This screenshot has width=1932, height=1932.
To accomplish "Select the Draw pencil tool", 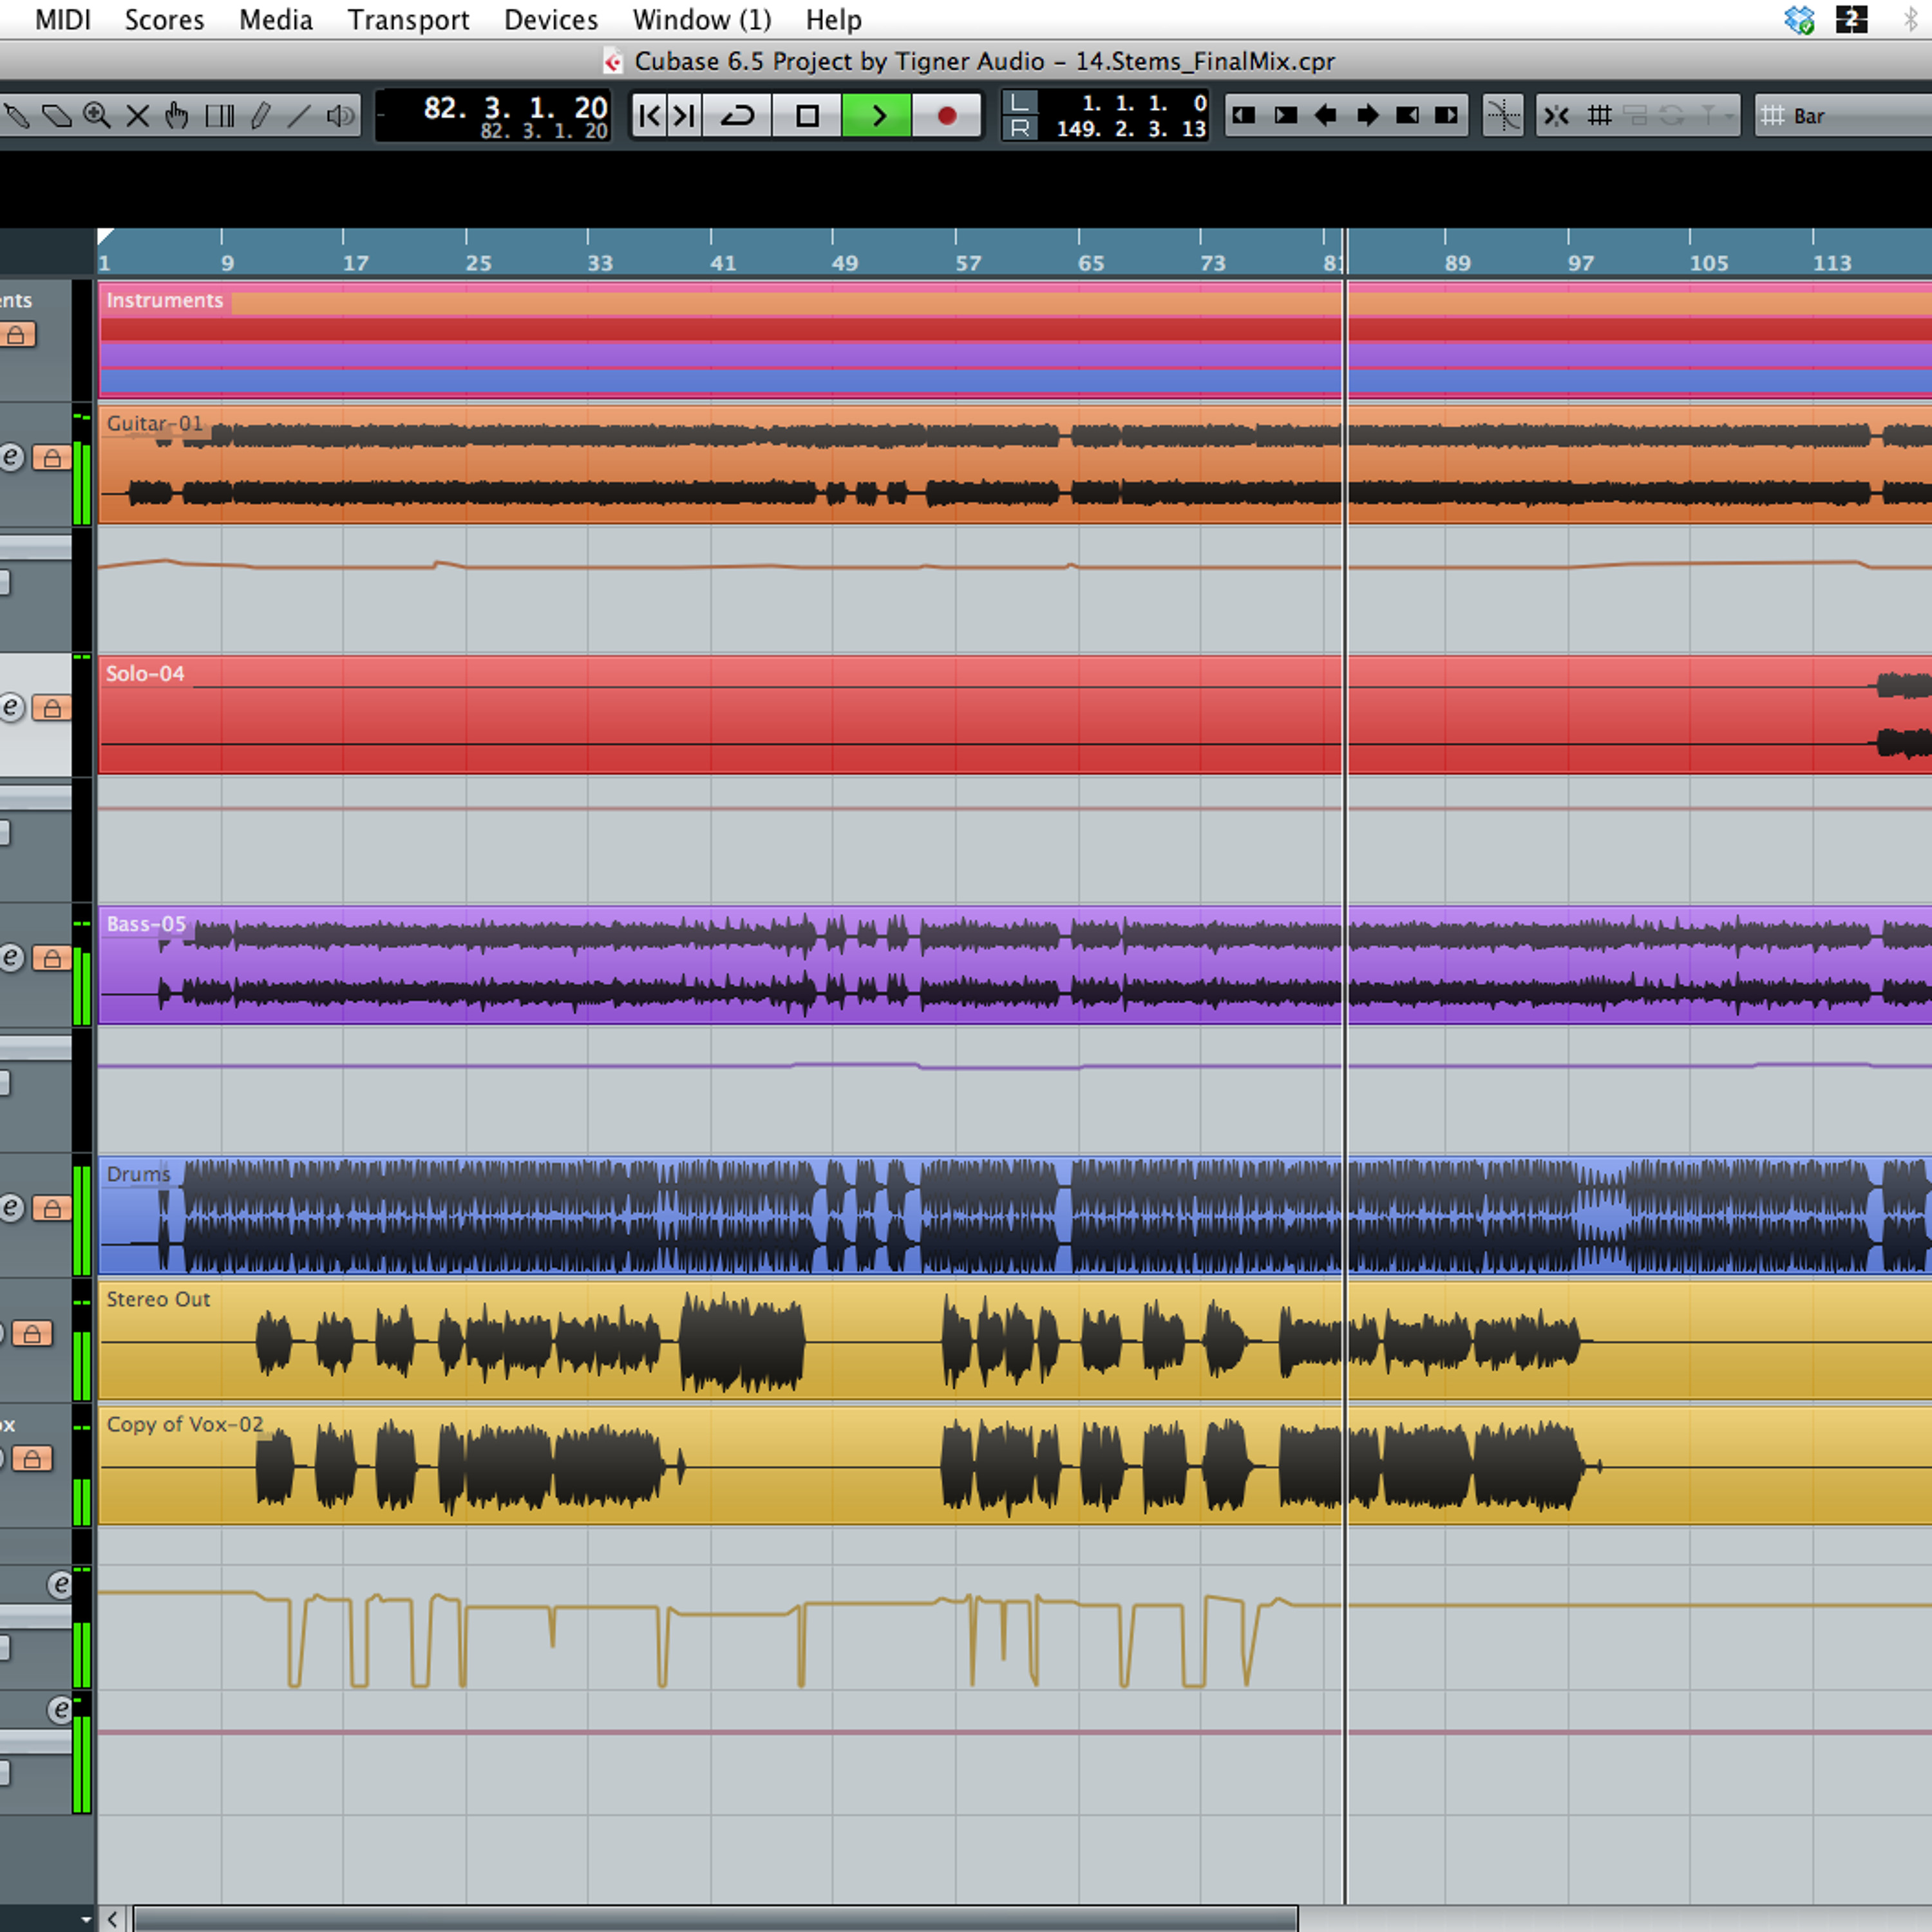I will [260, 116].
